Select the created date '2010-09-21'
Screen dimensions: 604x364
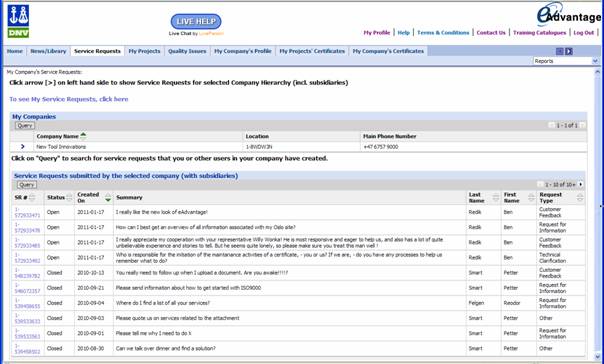point(91,288)
